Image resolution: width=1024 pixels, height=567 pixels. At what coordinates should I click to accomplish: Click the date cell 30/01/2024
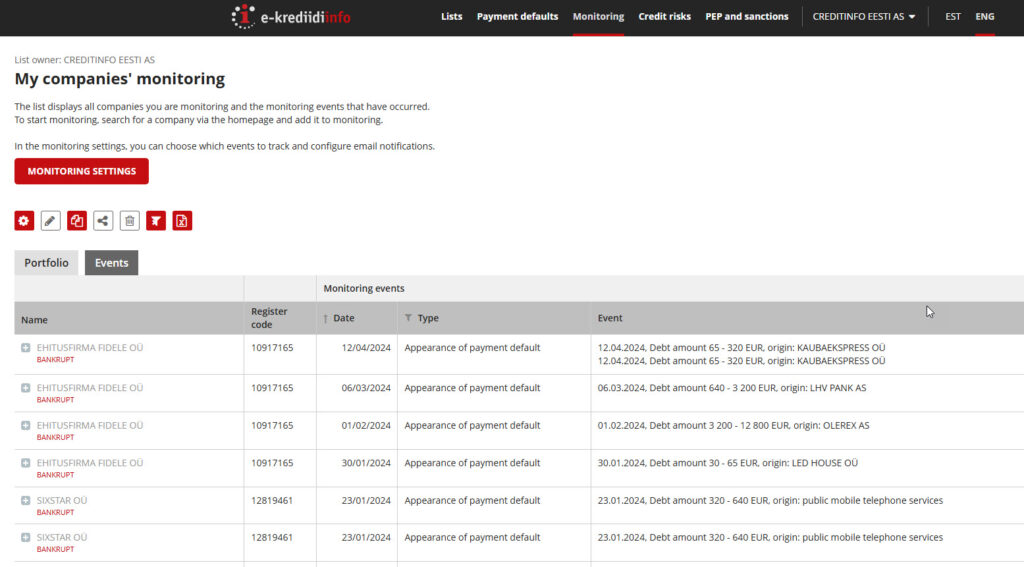[x=366, y=463]
